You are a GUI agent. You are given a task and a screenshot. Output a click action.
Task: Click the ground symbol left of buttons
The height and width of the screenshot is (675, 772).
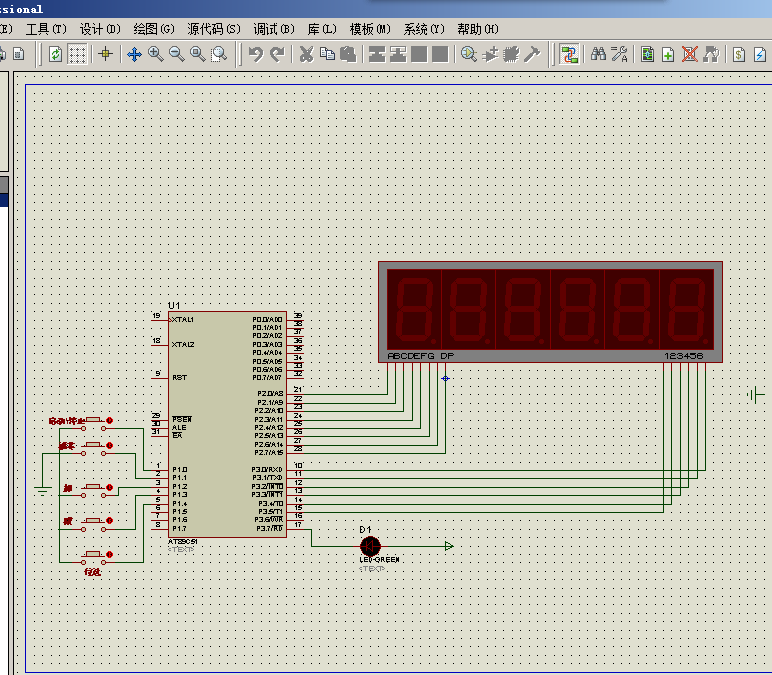pyautogui.click(x=43, y=490)
